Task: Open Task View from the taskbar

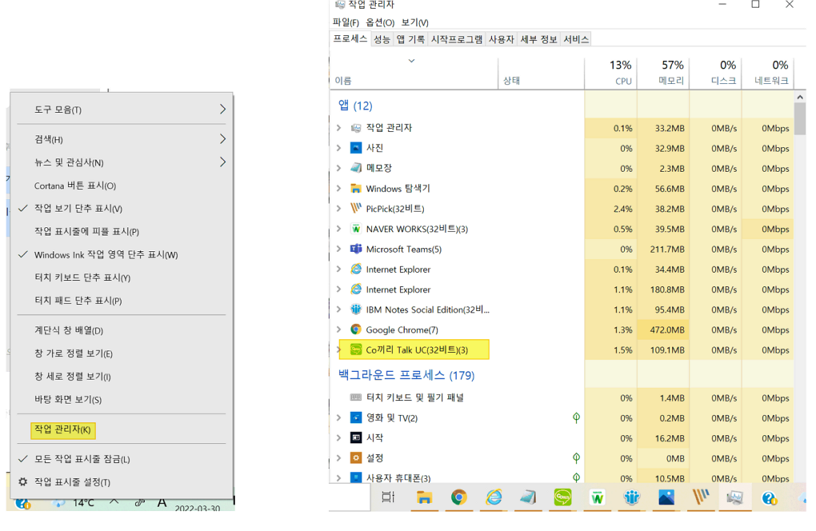Action: (388, 497)
